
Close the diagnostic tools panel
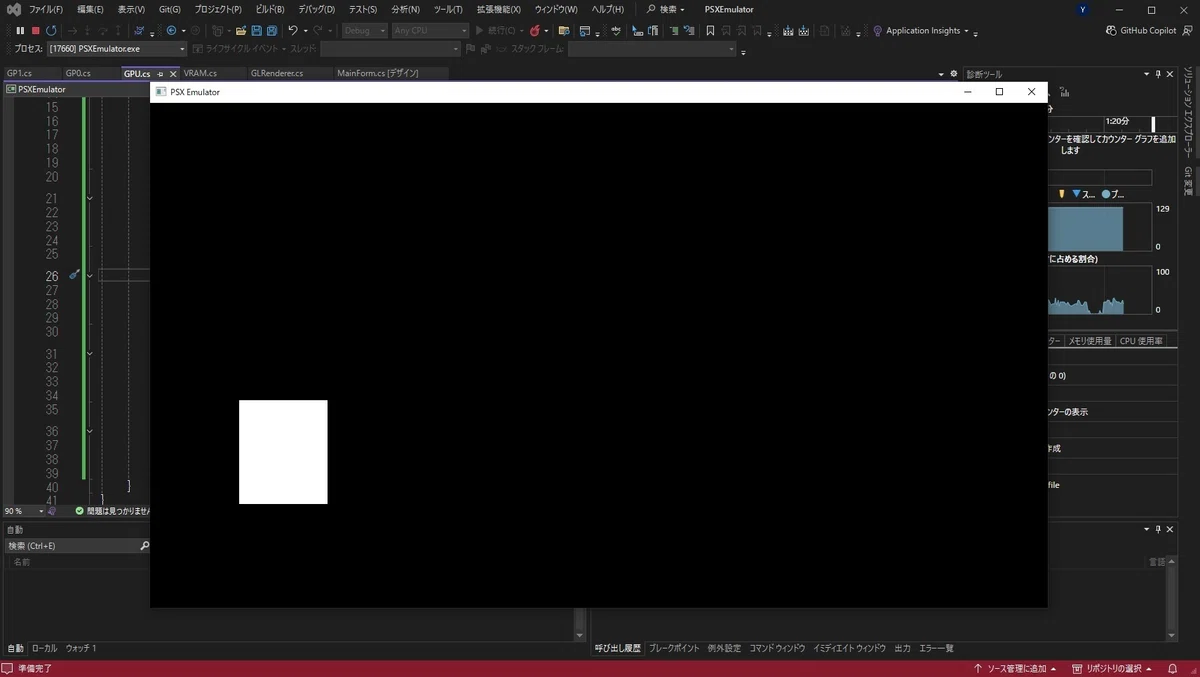pyautogui.click(x=1171, y=74)
